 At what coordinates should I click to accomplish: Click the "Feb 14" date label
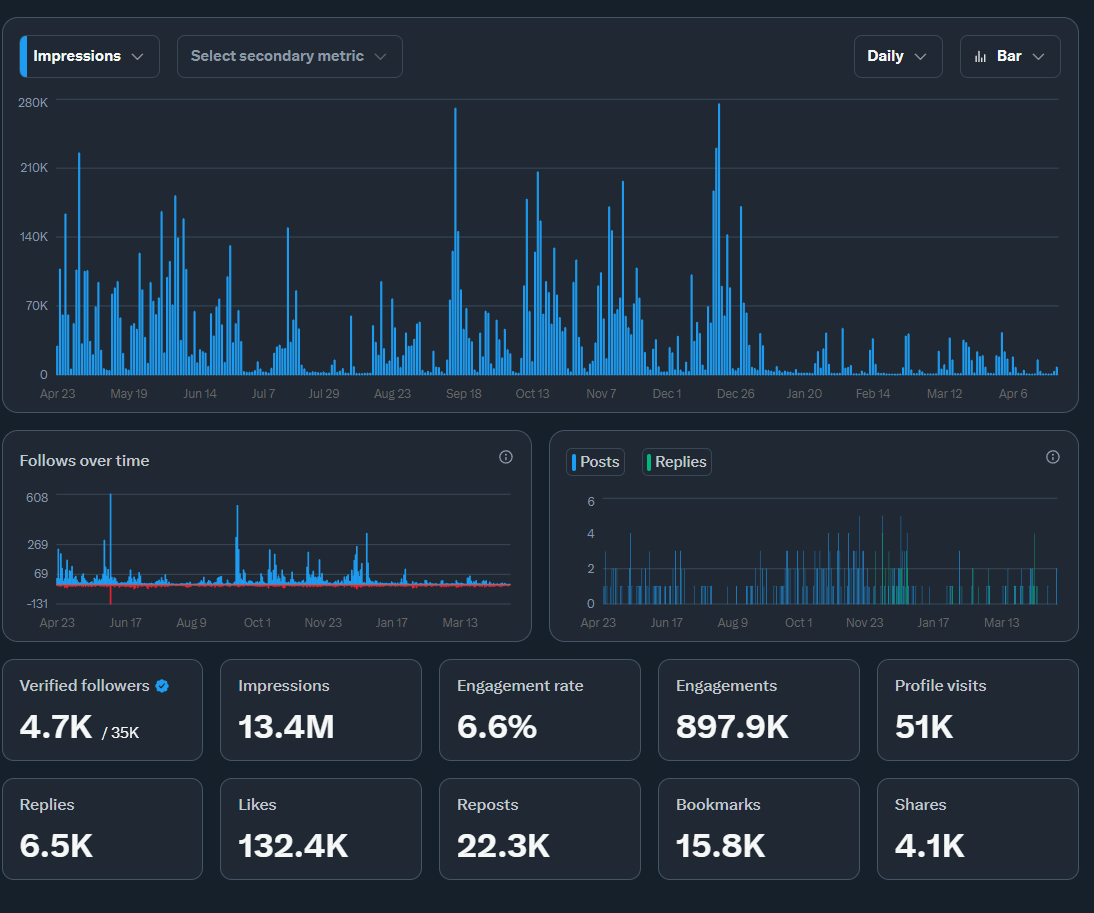pyautogui.click(x=873, y=393)
